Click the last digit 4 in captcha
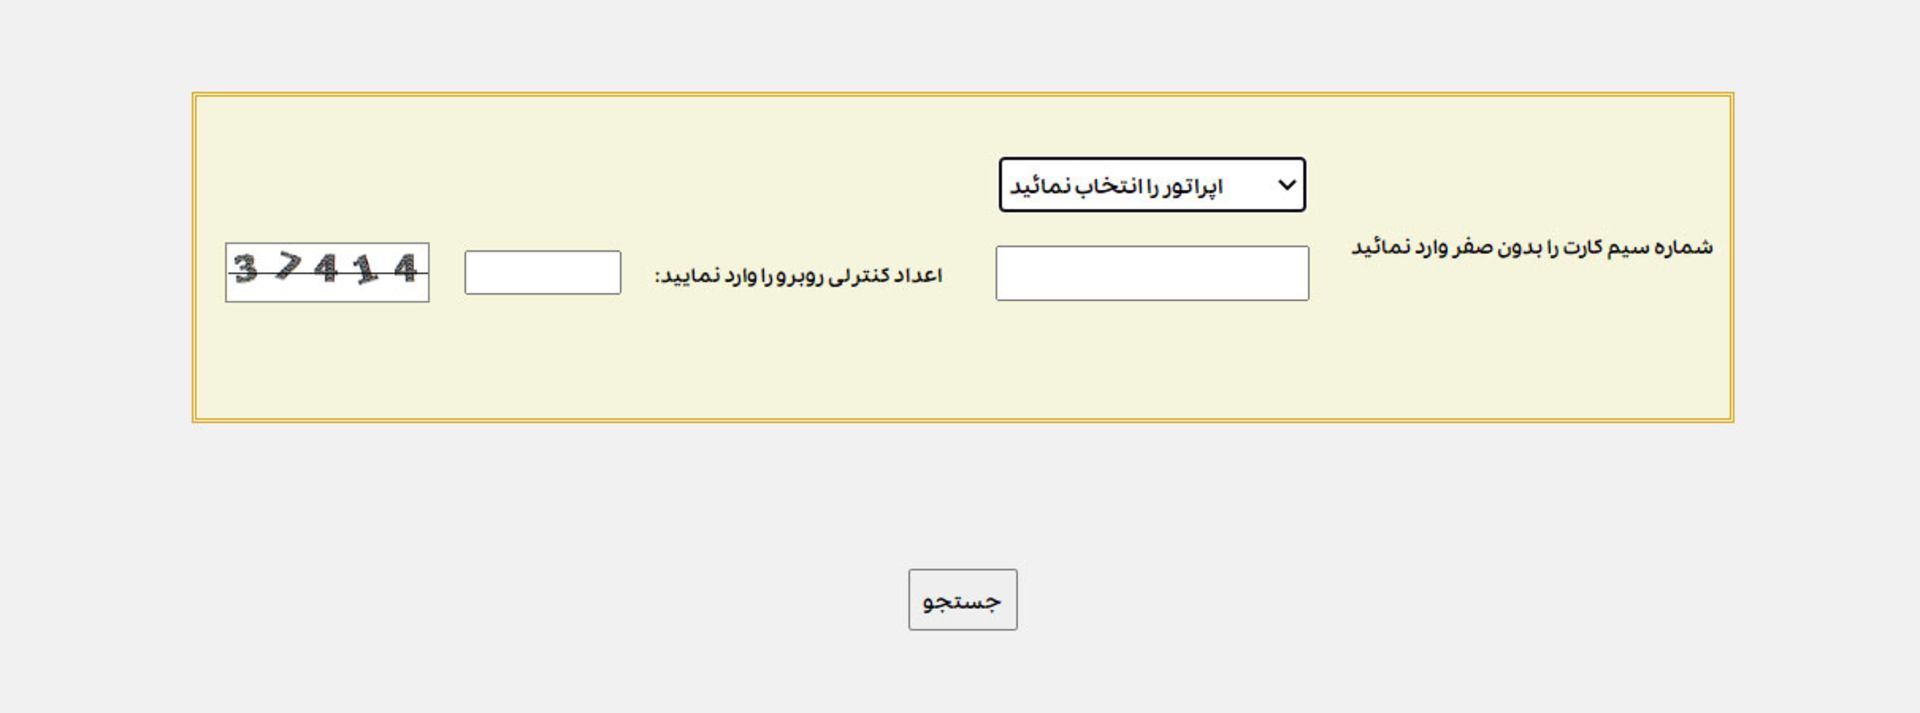 [405, 267]
